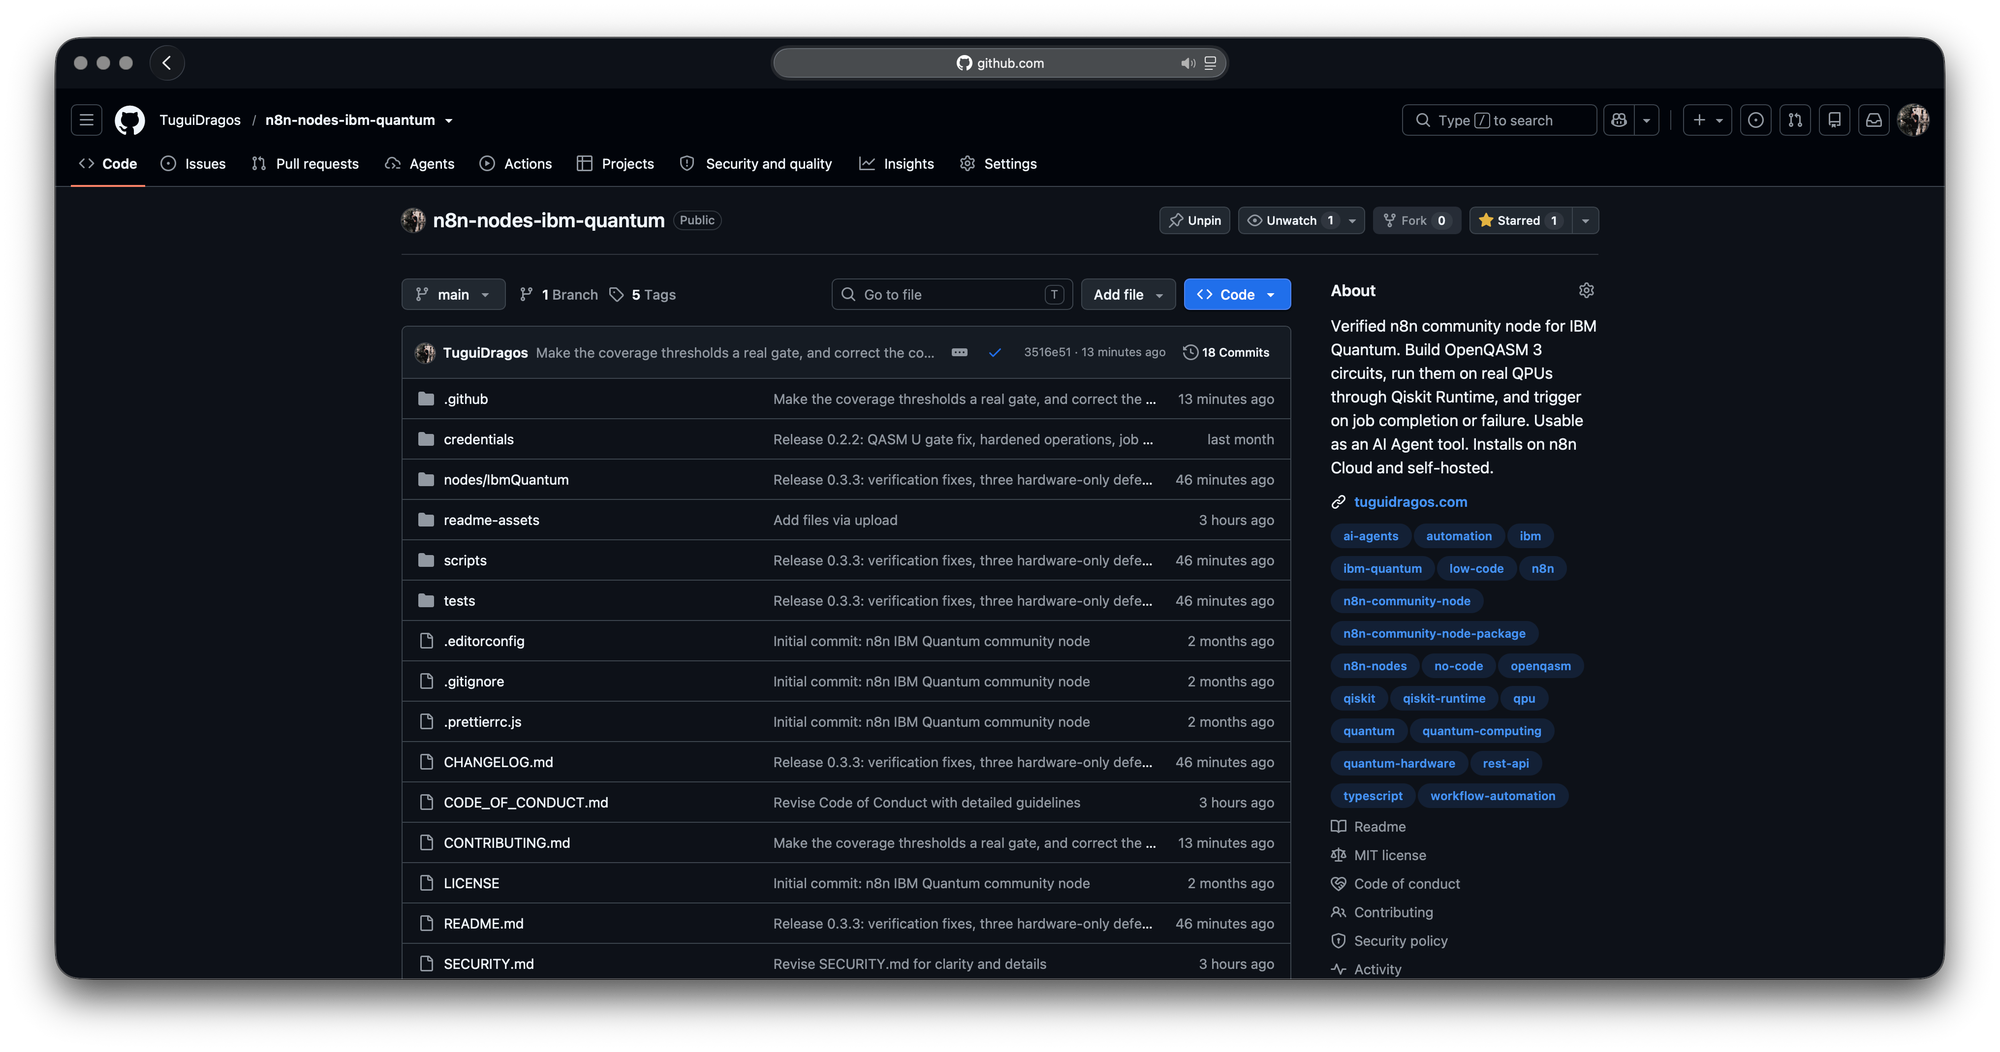Open commit 3516e51 hash link

click(x=1047, y=353)
